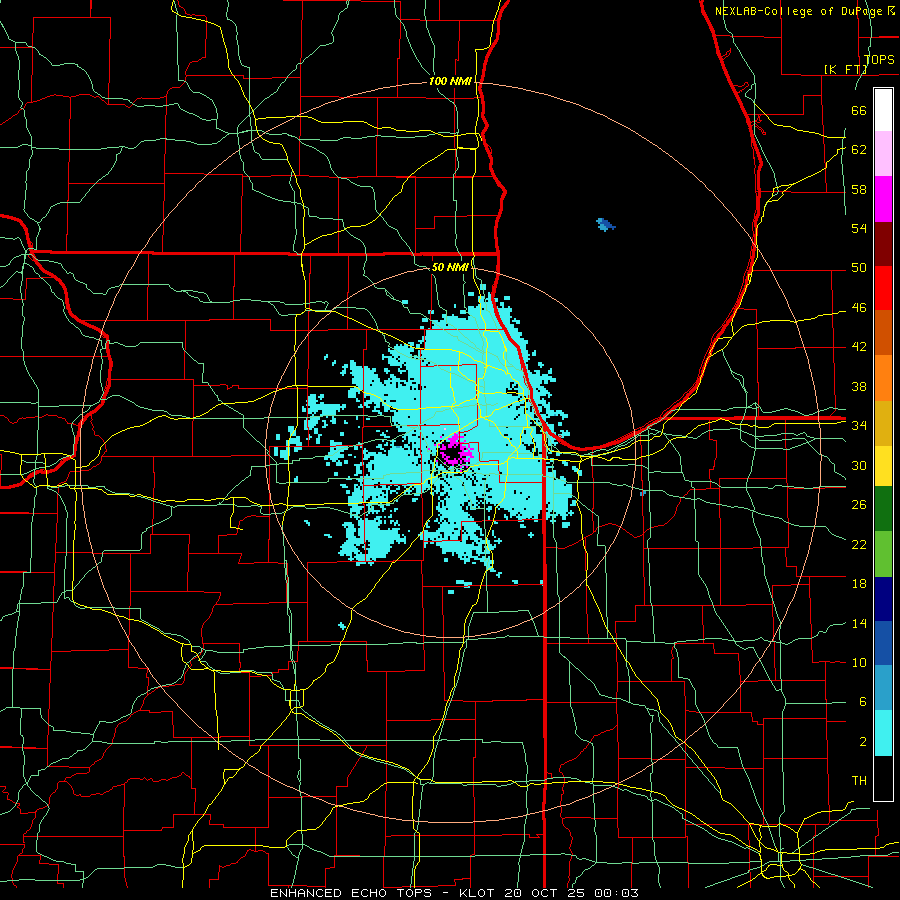Click the orange 38-42 legend swatch

(883, 378)
